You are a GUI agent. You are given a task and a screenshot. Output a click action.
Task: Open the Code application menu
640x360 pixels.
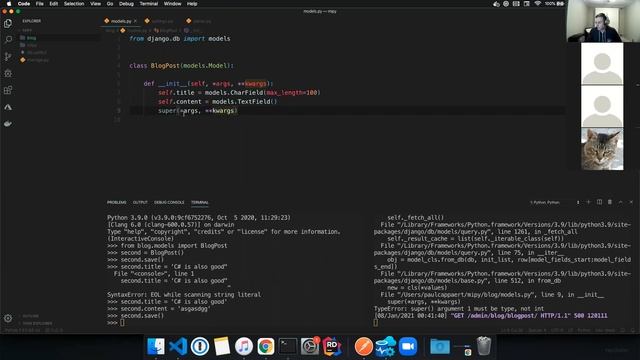click(x=24, y=4)
